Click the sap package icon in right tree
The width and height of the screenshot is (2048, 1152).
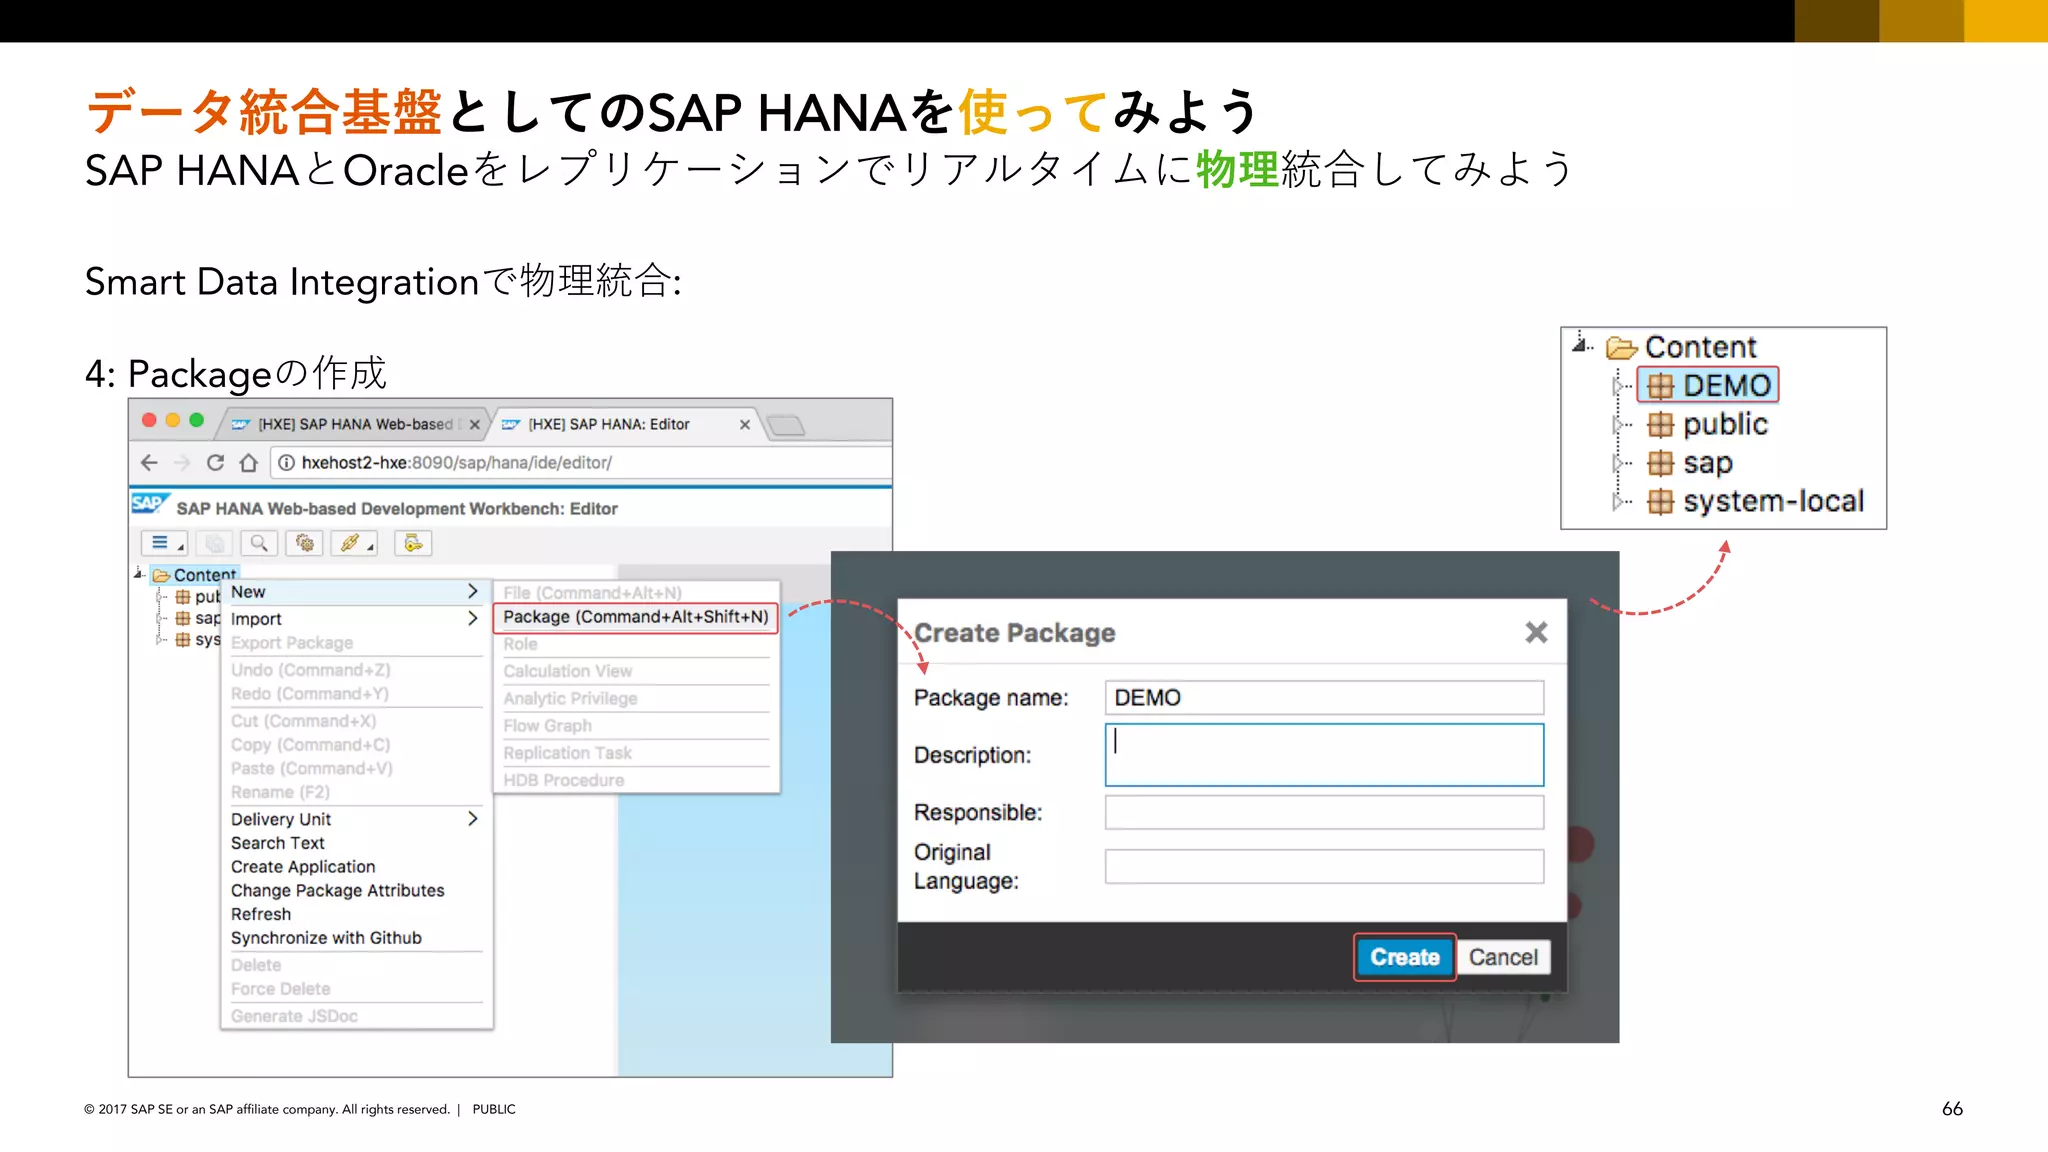(1660, 463)
